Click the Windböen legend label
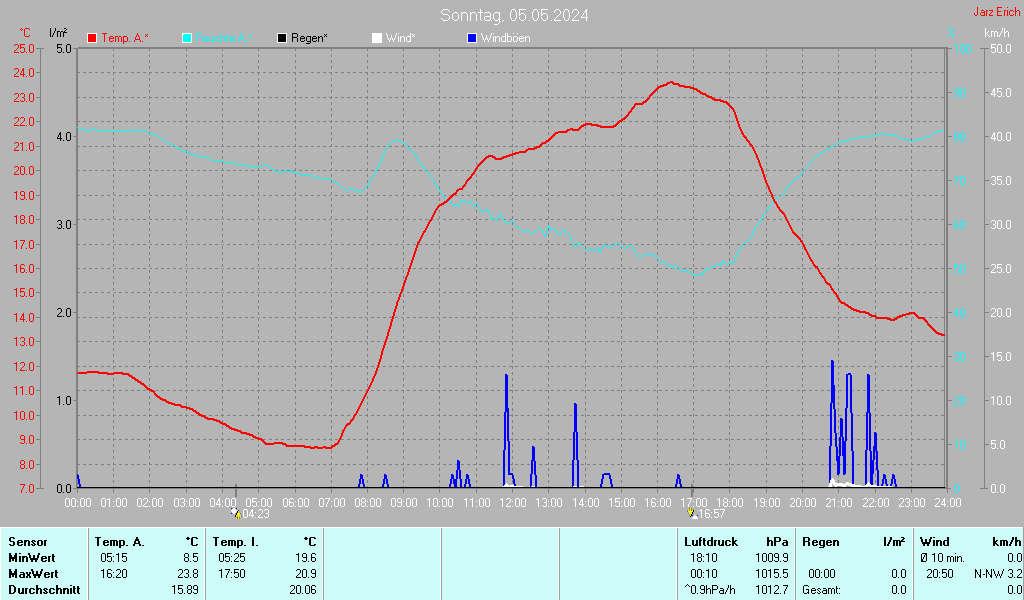The image size is (1024, 600). pyautogui.click(x=505, y=39)
